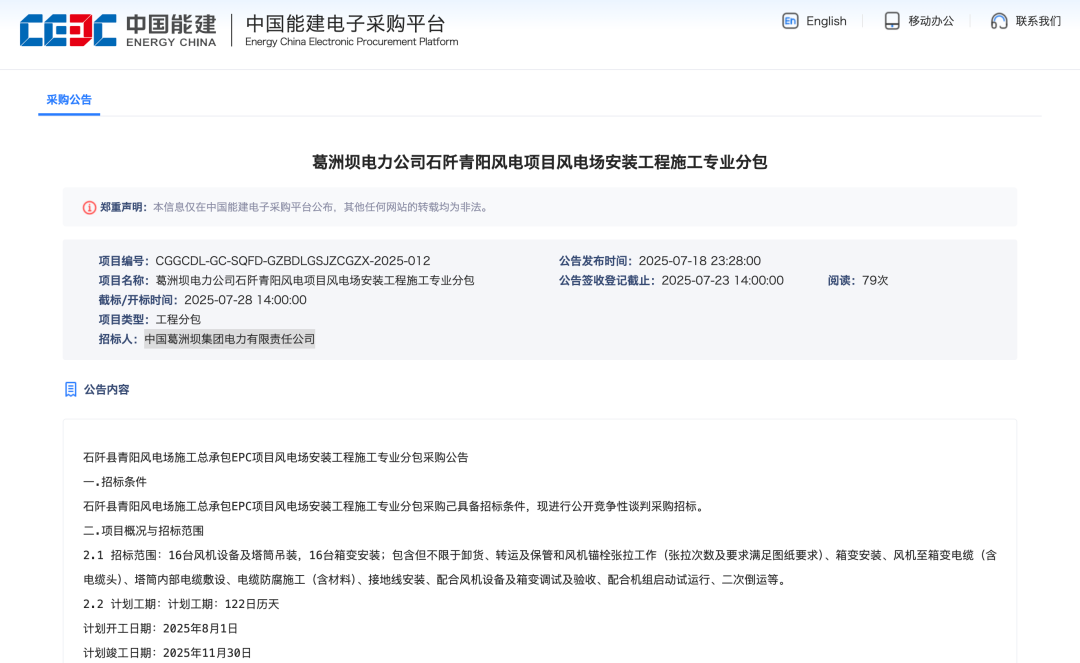The image size is (1080, 663).
Task: Click the 公告内容 section heading
Action: coord(106,390)
